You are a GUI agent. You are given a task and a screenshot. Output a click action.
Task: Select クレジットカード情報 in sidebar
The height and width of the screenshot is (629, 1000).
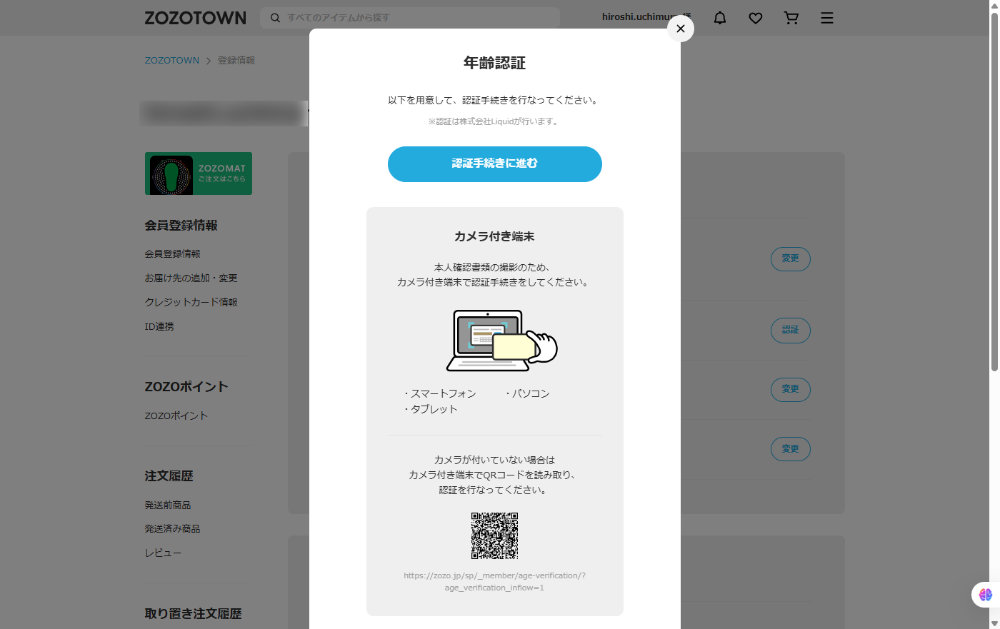pos(191,302)
